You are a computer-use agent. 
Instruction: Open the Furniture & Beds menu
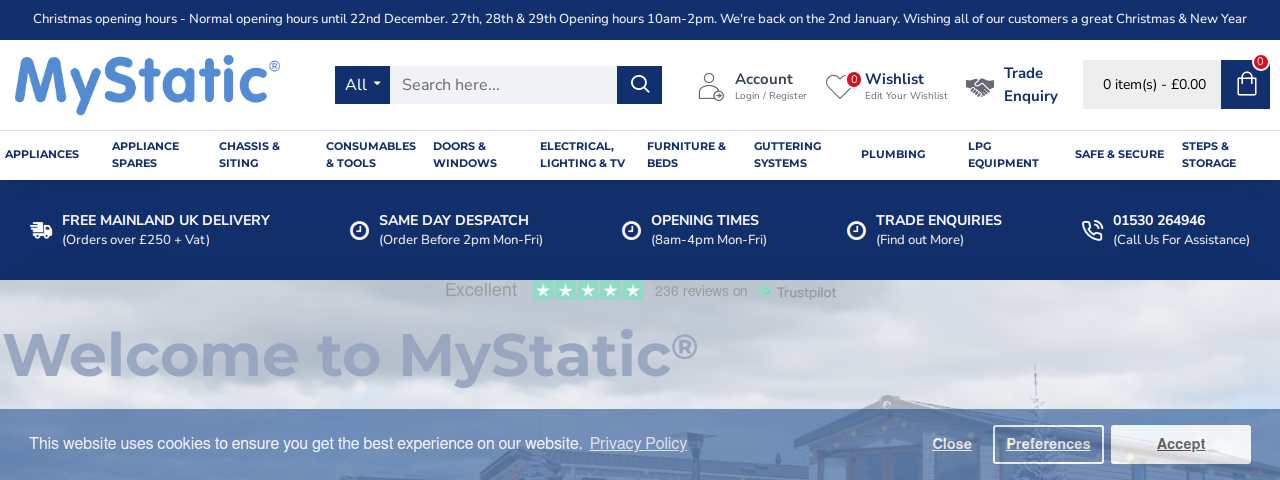[687, 154]
